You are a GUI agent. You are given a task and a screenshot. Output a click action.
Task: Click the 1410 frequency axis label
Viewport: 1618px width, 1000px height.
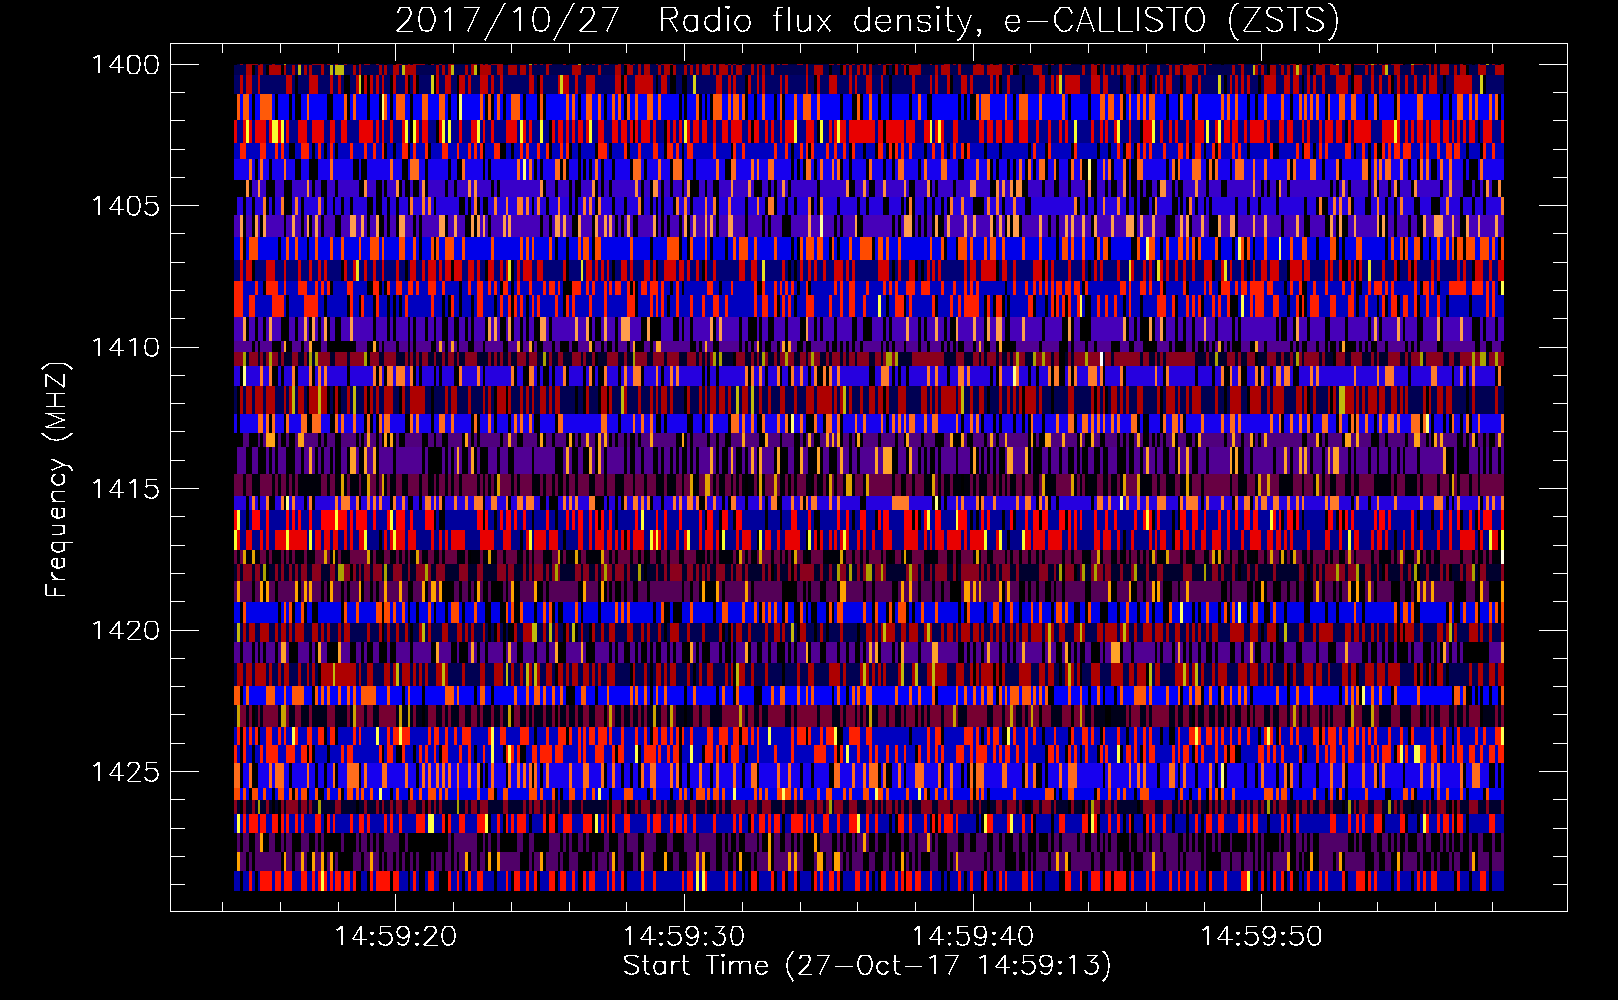pyautogui.click(x=125, y=348)
